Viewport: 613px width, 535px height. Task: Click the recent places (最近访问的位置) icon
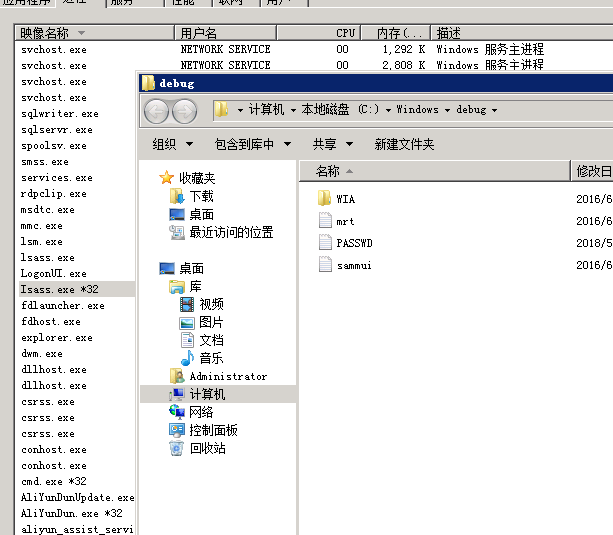[177, 232]
